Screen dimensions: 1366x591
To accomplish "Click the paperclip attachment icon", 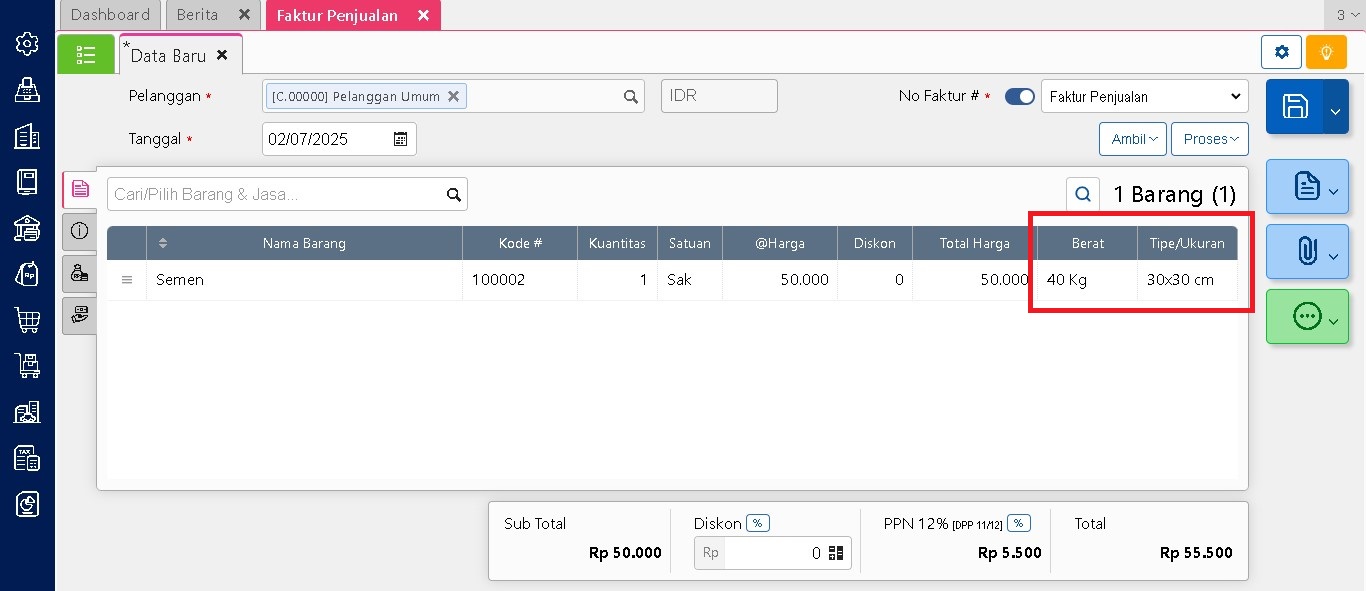I will coord(1306,252).
